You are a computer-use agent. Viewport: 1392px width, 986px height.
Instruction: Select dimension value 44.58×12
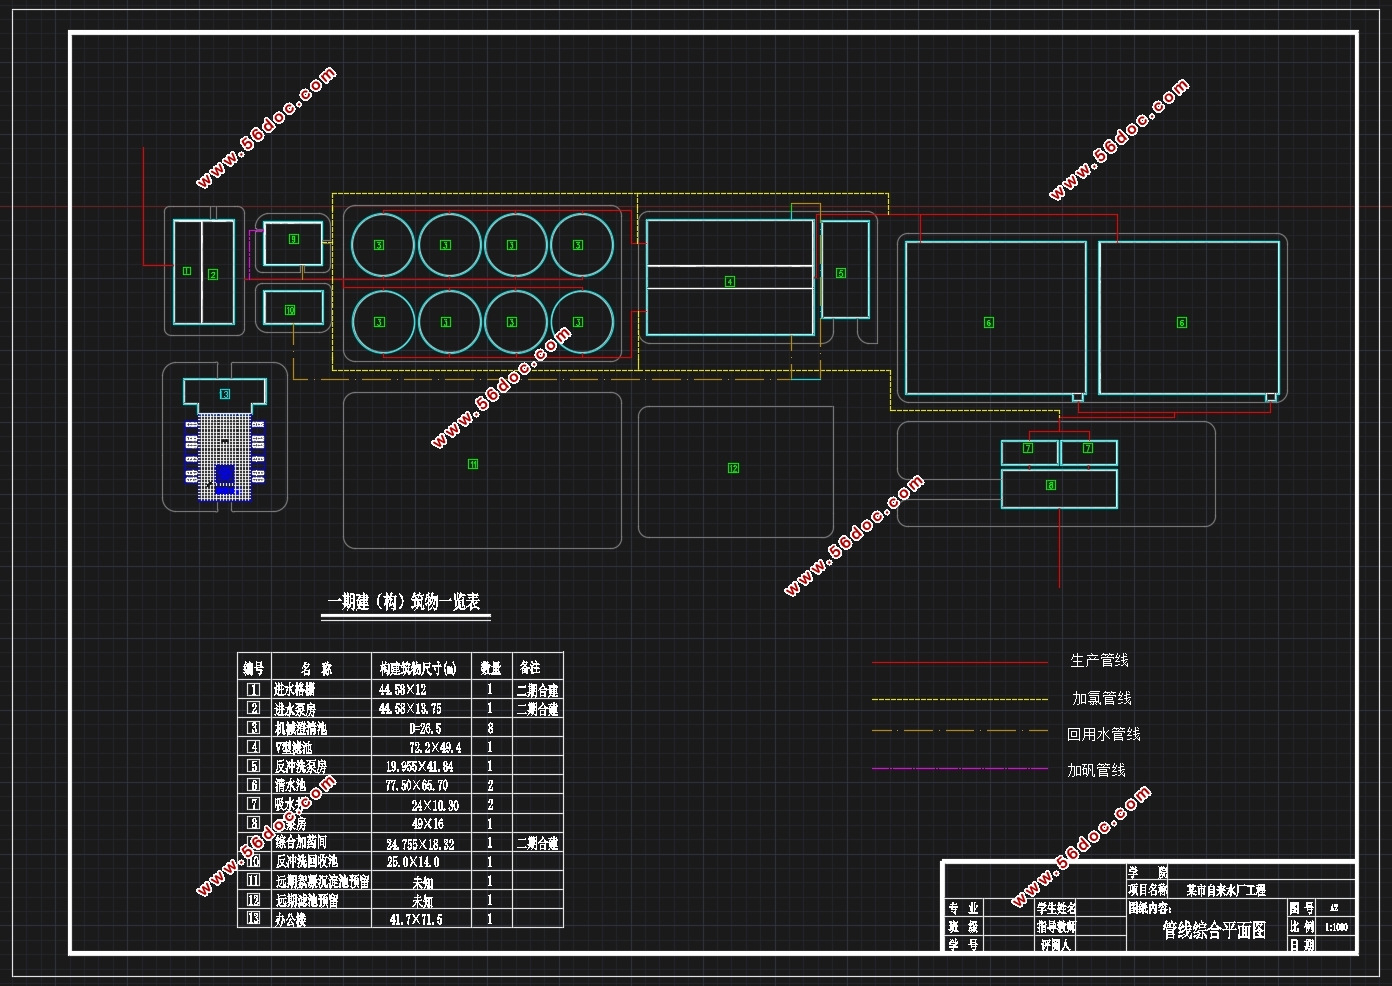pyautogui.click(x=402, y=690)
